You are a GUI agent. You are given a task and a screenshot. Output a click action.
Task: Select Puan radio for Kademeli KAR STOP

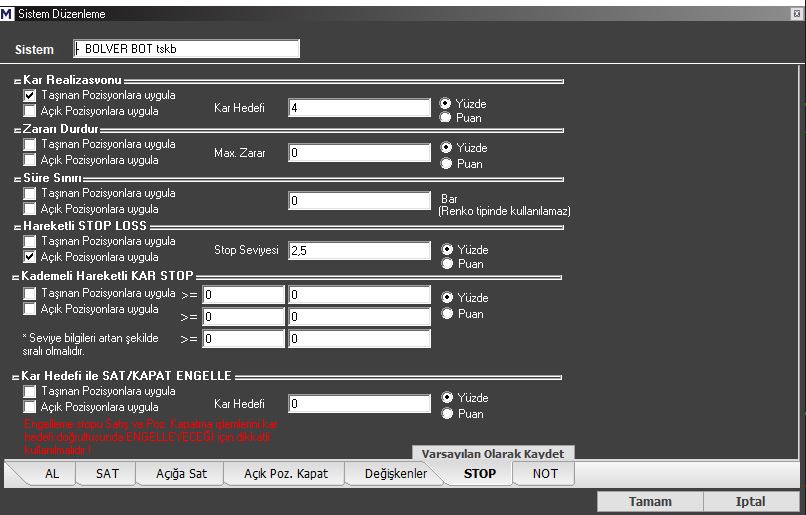tap(447, 314)
